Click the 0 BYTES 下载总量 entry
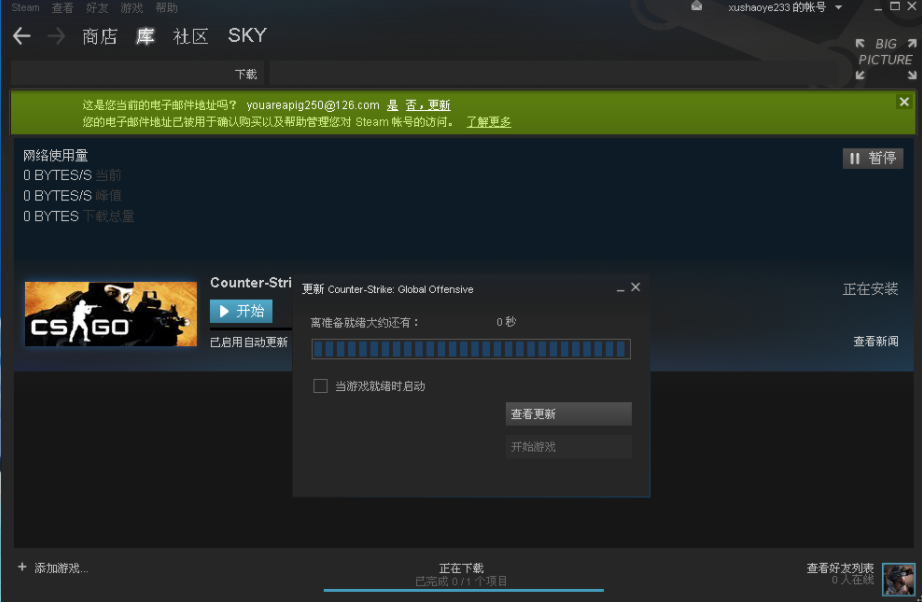 coord(79,216)
